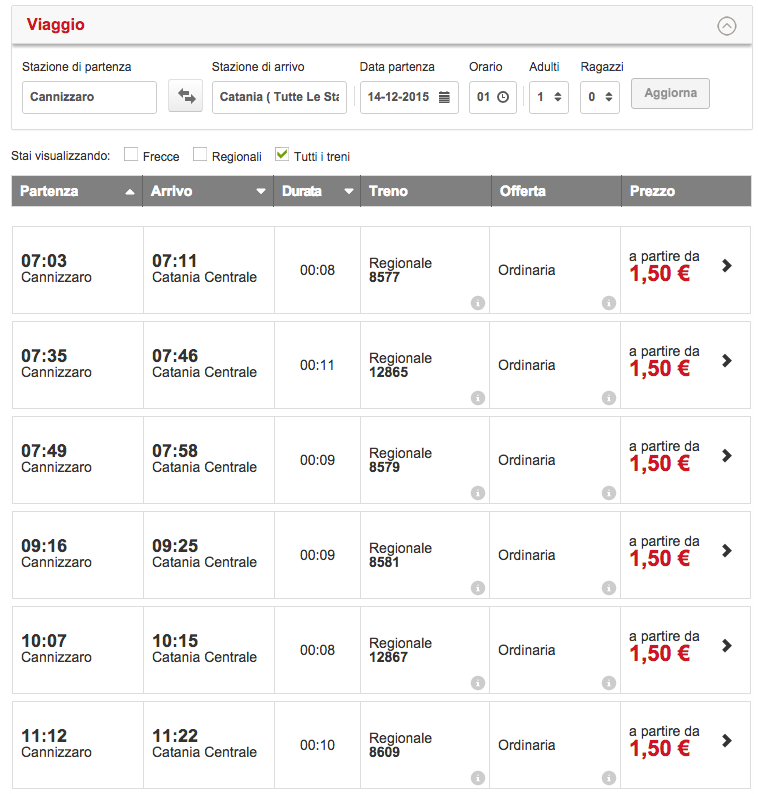This screenshot has height=794, width=758.
Task: Uncheck the Tutti i treni checkbox
Action: 282,155
